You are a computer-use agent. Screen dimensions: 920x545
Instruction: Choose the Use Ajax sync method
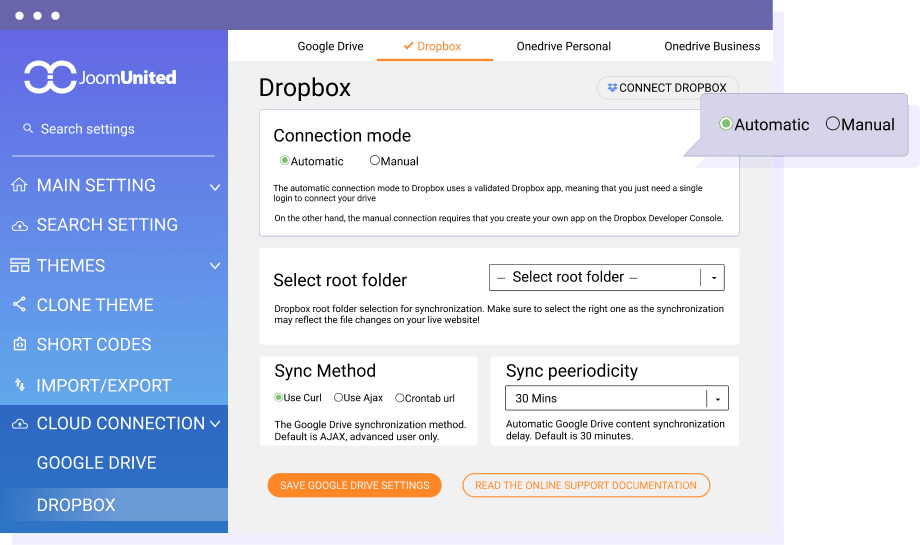pyautogui.click(x=339, y=397)
